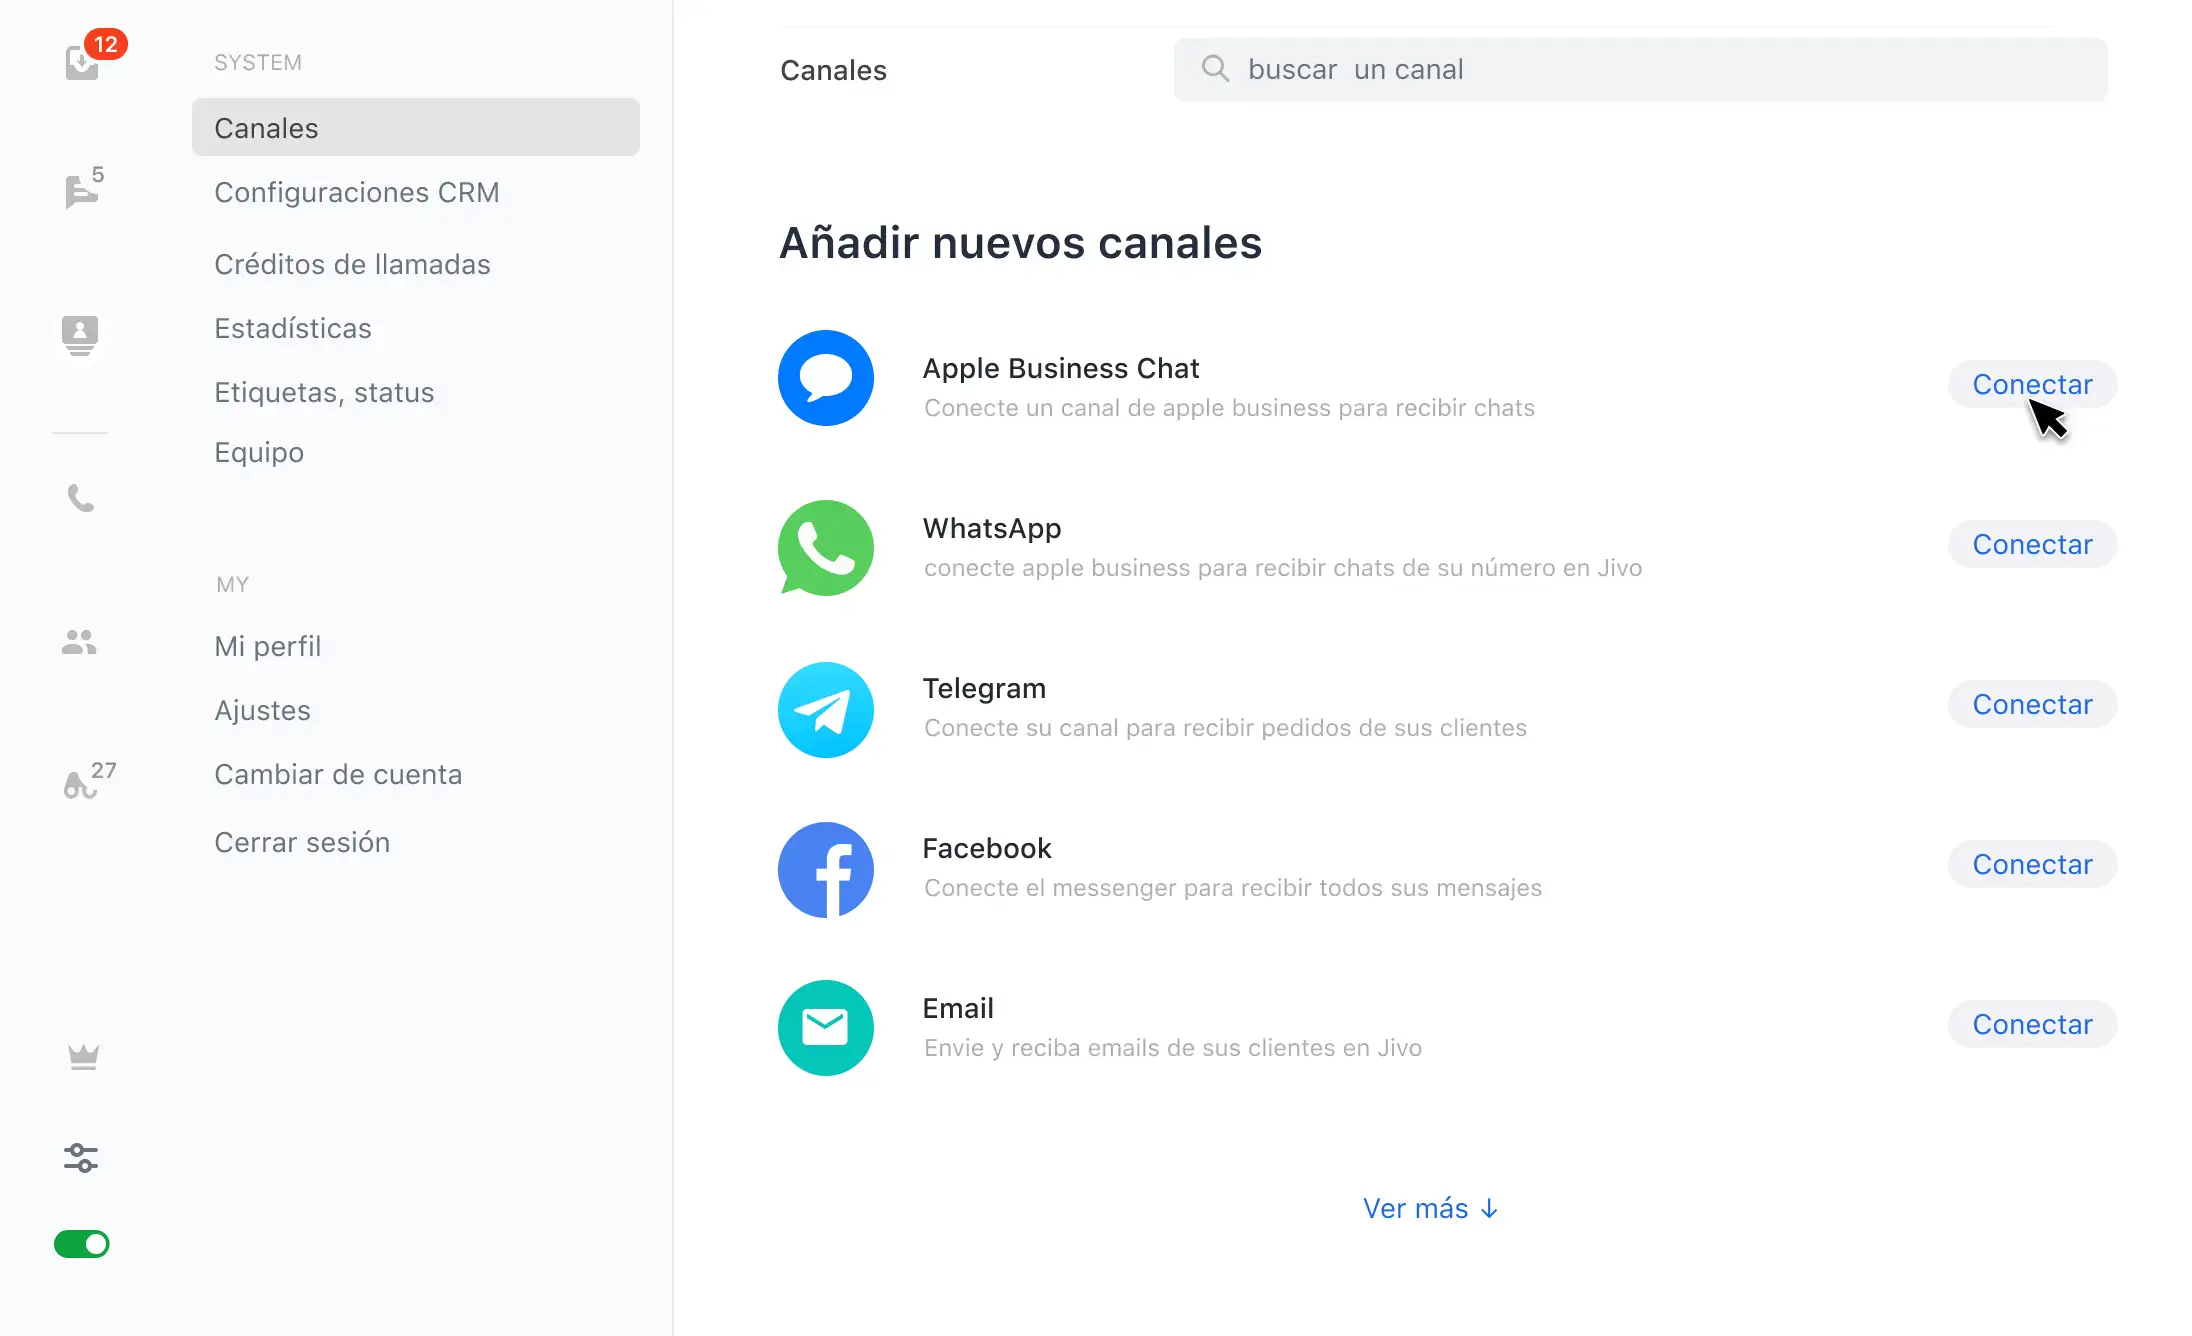Toggle the green online status switch

point(82,1244)
